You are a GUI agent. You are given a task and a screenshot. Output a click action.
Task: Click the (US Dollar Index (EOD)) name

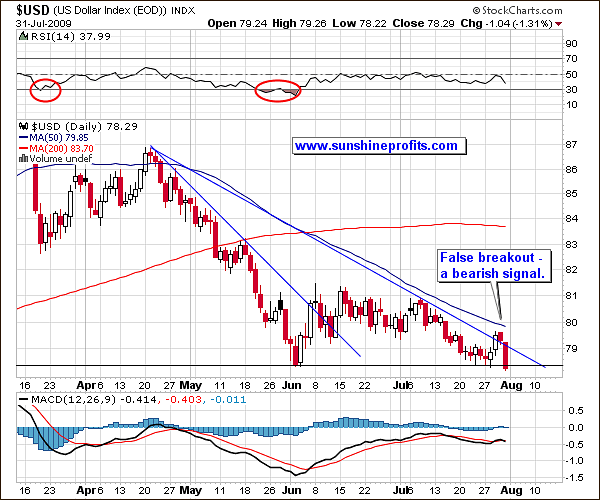[x=110, y=10]
